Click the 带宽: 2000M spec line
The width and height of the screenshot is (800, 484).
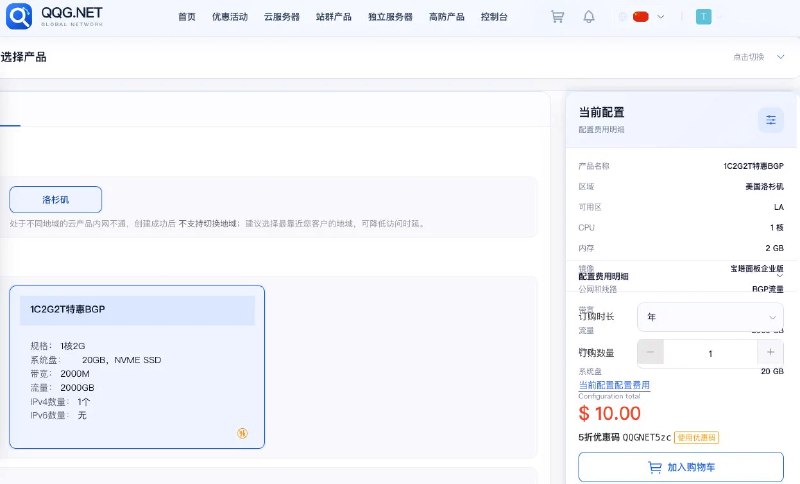point(60,373)
